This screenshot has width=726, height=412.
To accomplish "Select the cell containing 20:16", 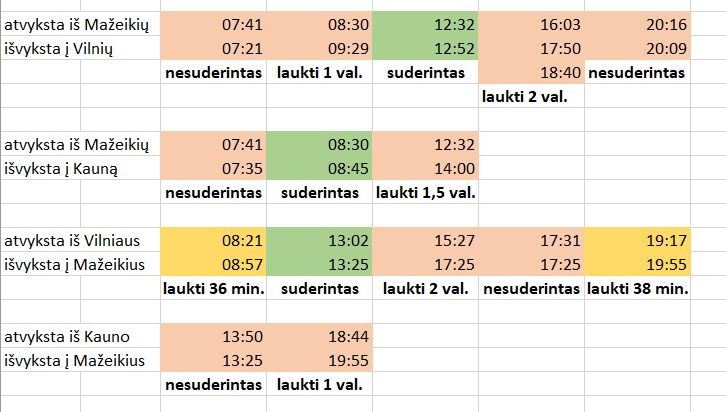I will [638, 24].
